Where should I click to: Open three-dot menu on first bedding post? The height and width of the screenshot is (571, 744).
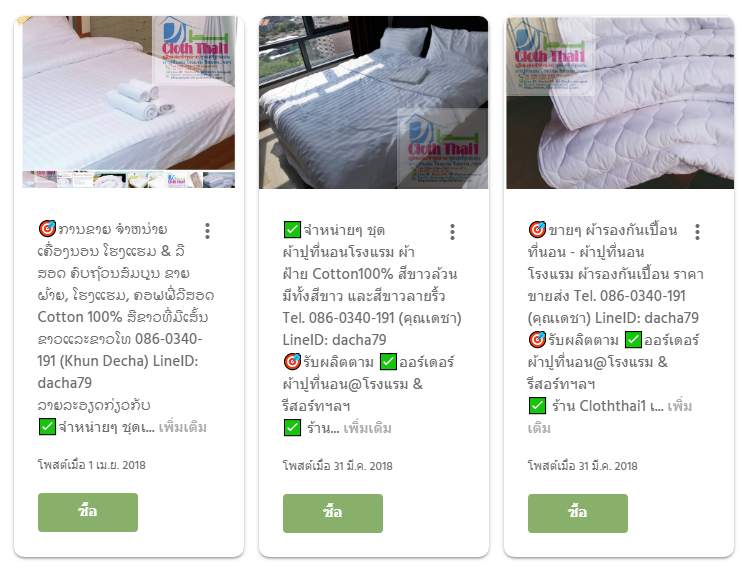(x=207, y=231)
